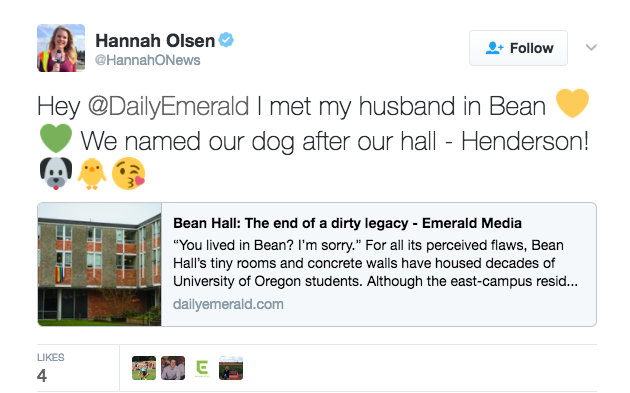Click the dailyemerald.com domain link

pos(228,304)
